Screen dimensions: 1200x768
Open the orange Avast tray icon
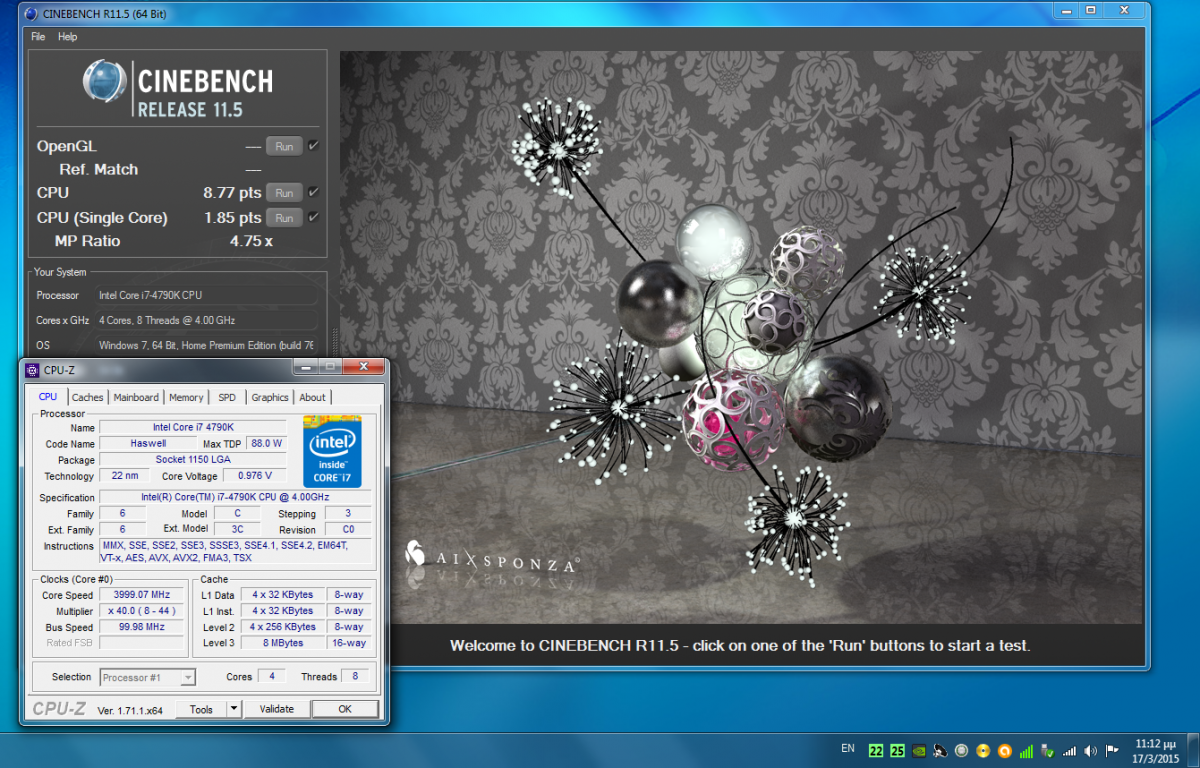1004,750
